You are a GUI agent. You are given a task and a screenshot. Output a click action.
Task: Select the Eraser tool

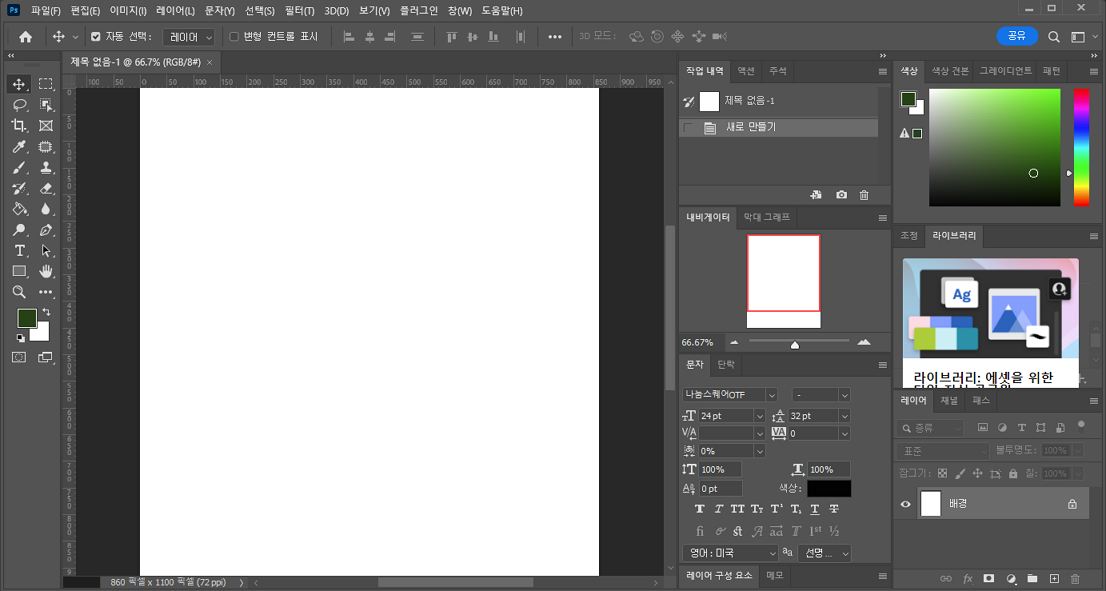point(46,188)
